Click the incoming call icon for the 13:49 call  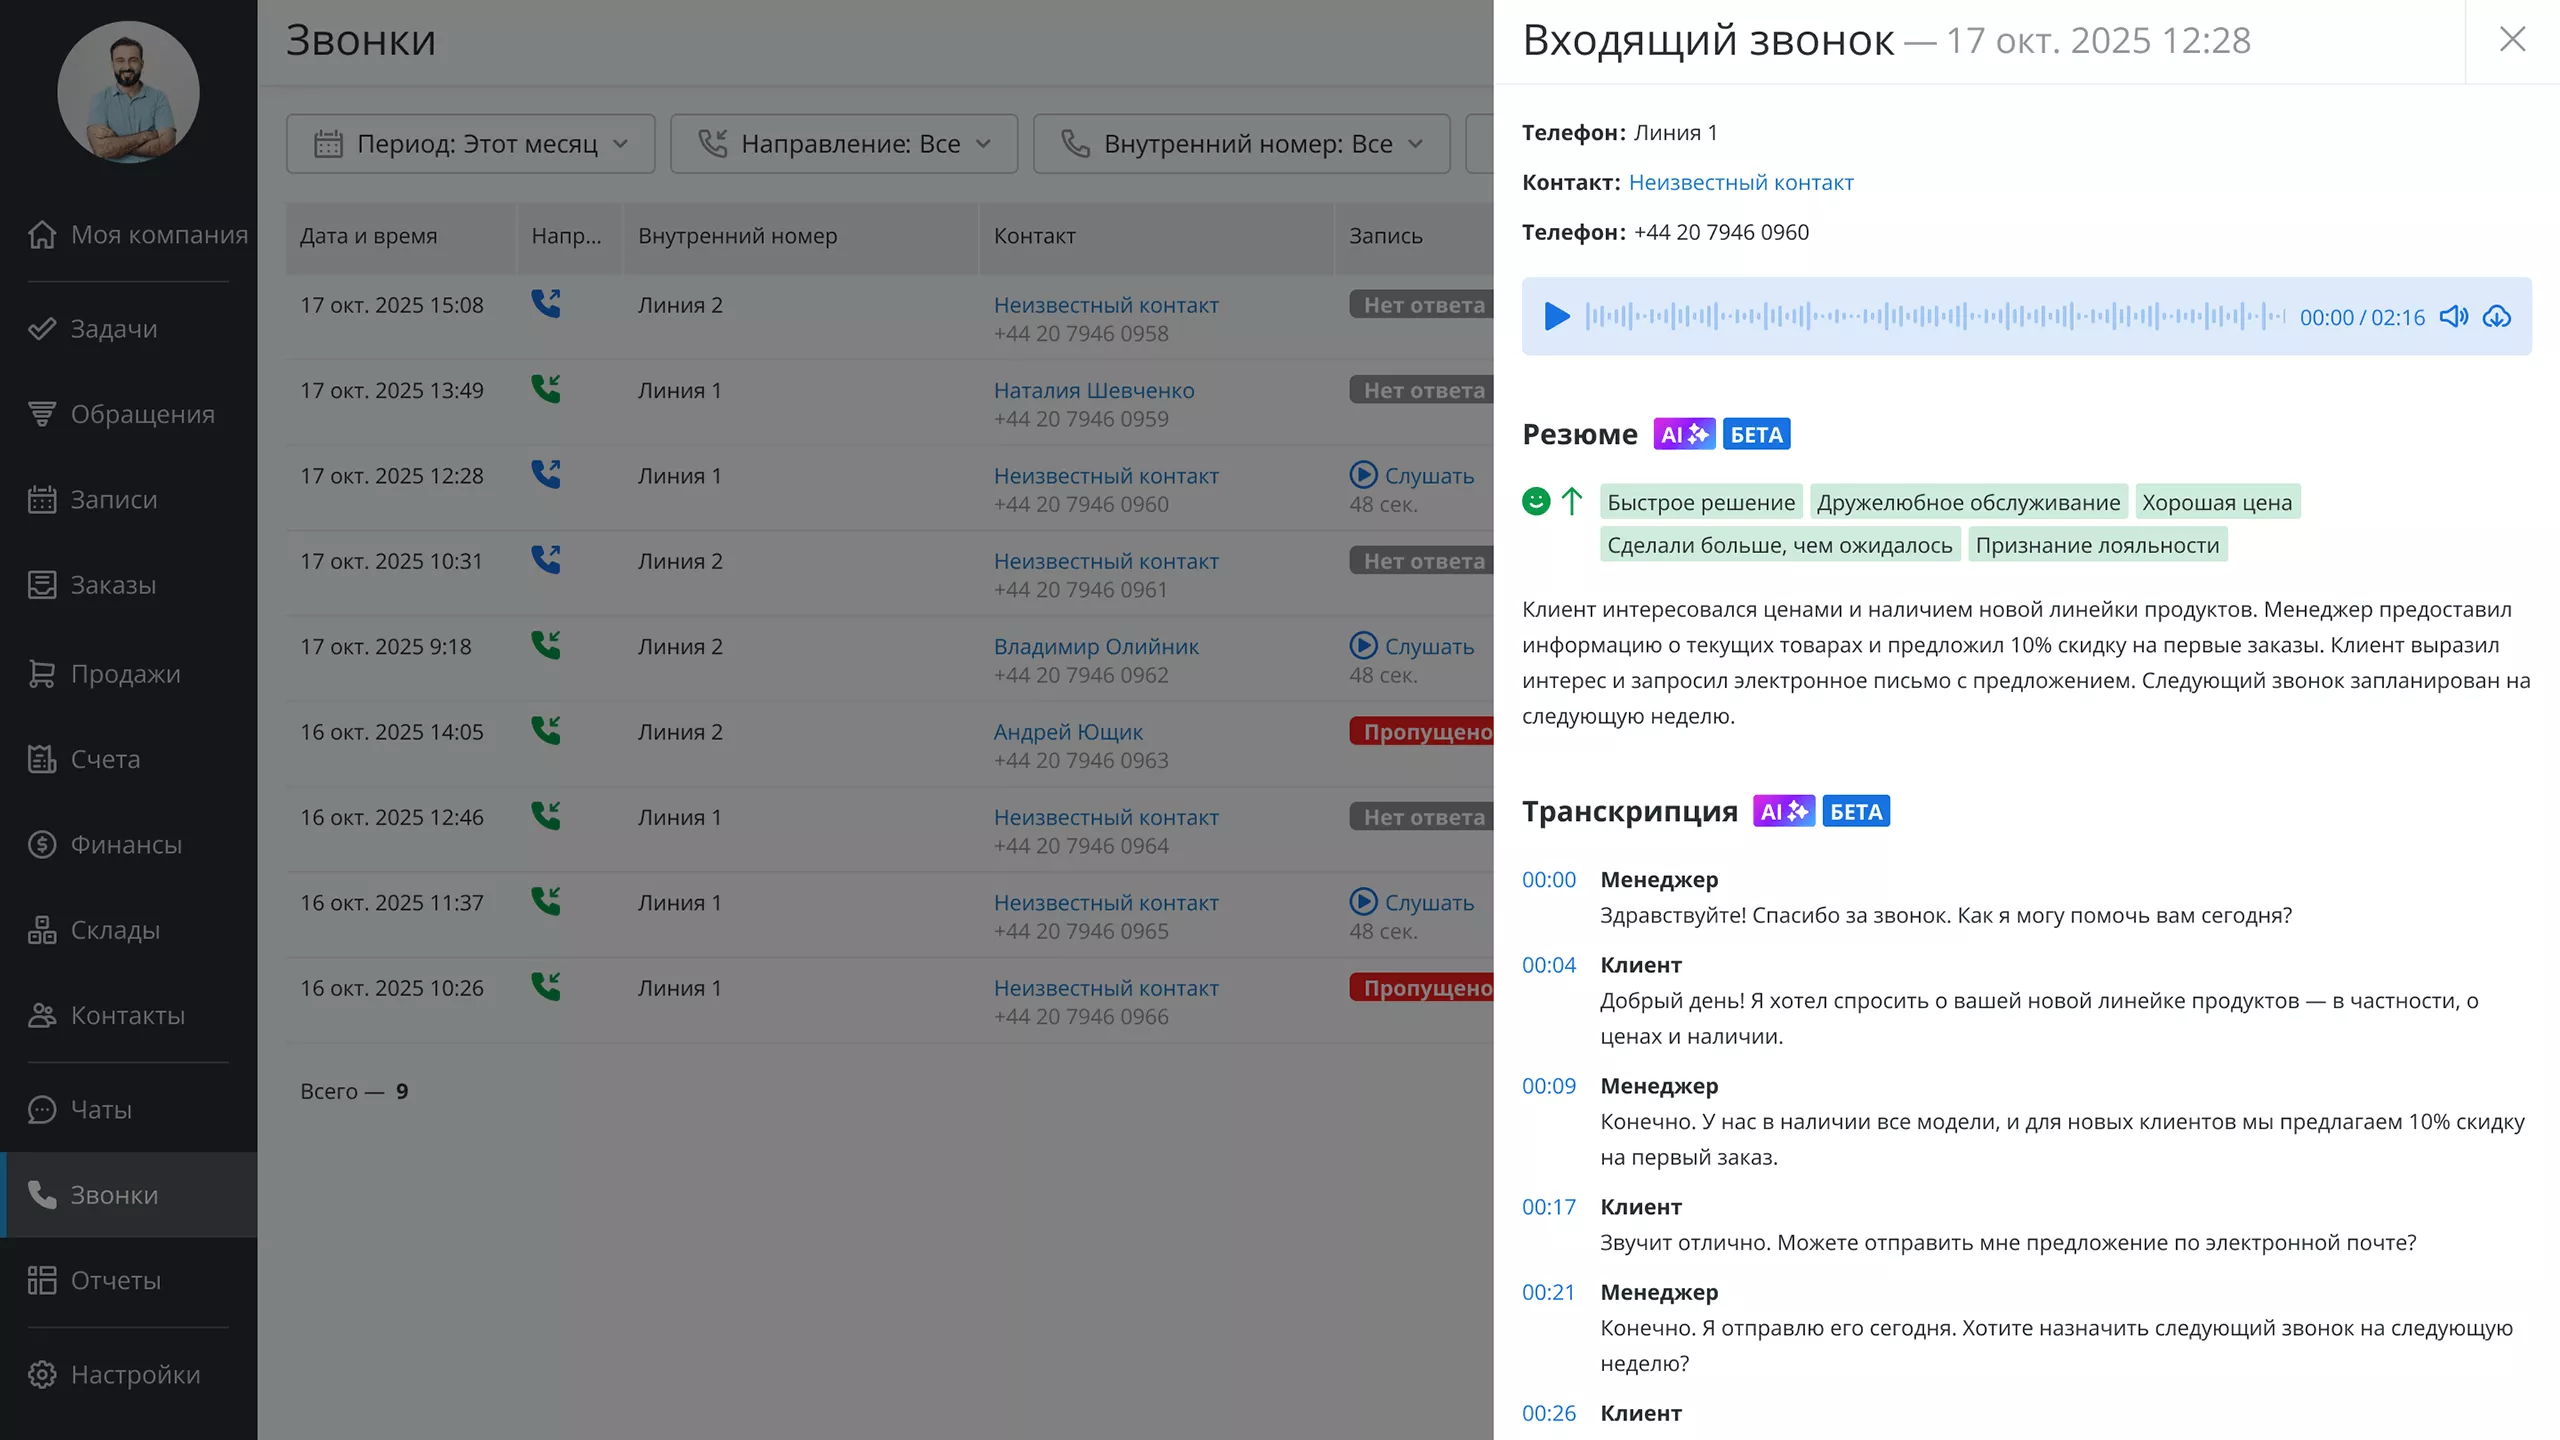coord(547,390)
